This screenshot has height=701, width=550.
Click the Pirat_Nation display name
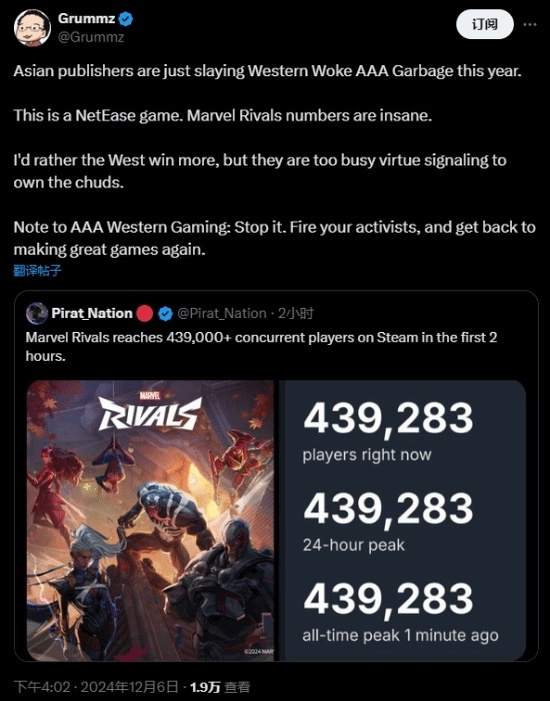tap(92, 313)
